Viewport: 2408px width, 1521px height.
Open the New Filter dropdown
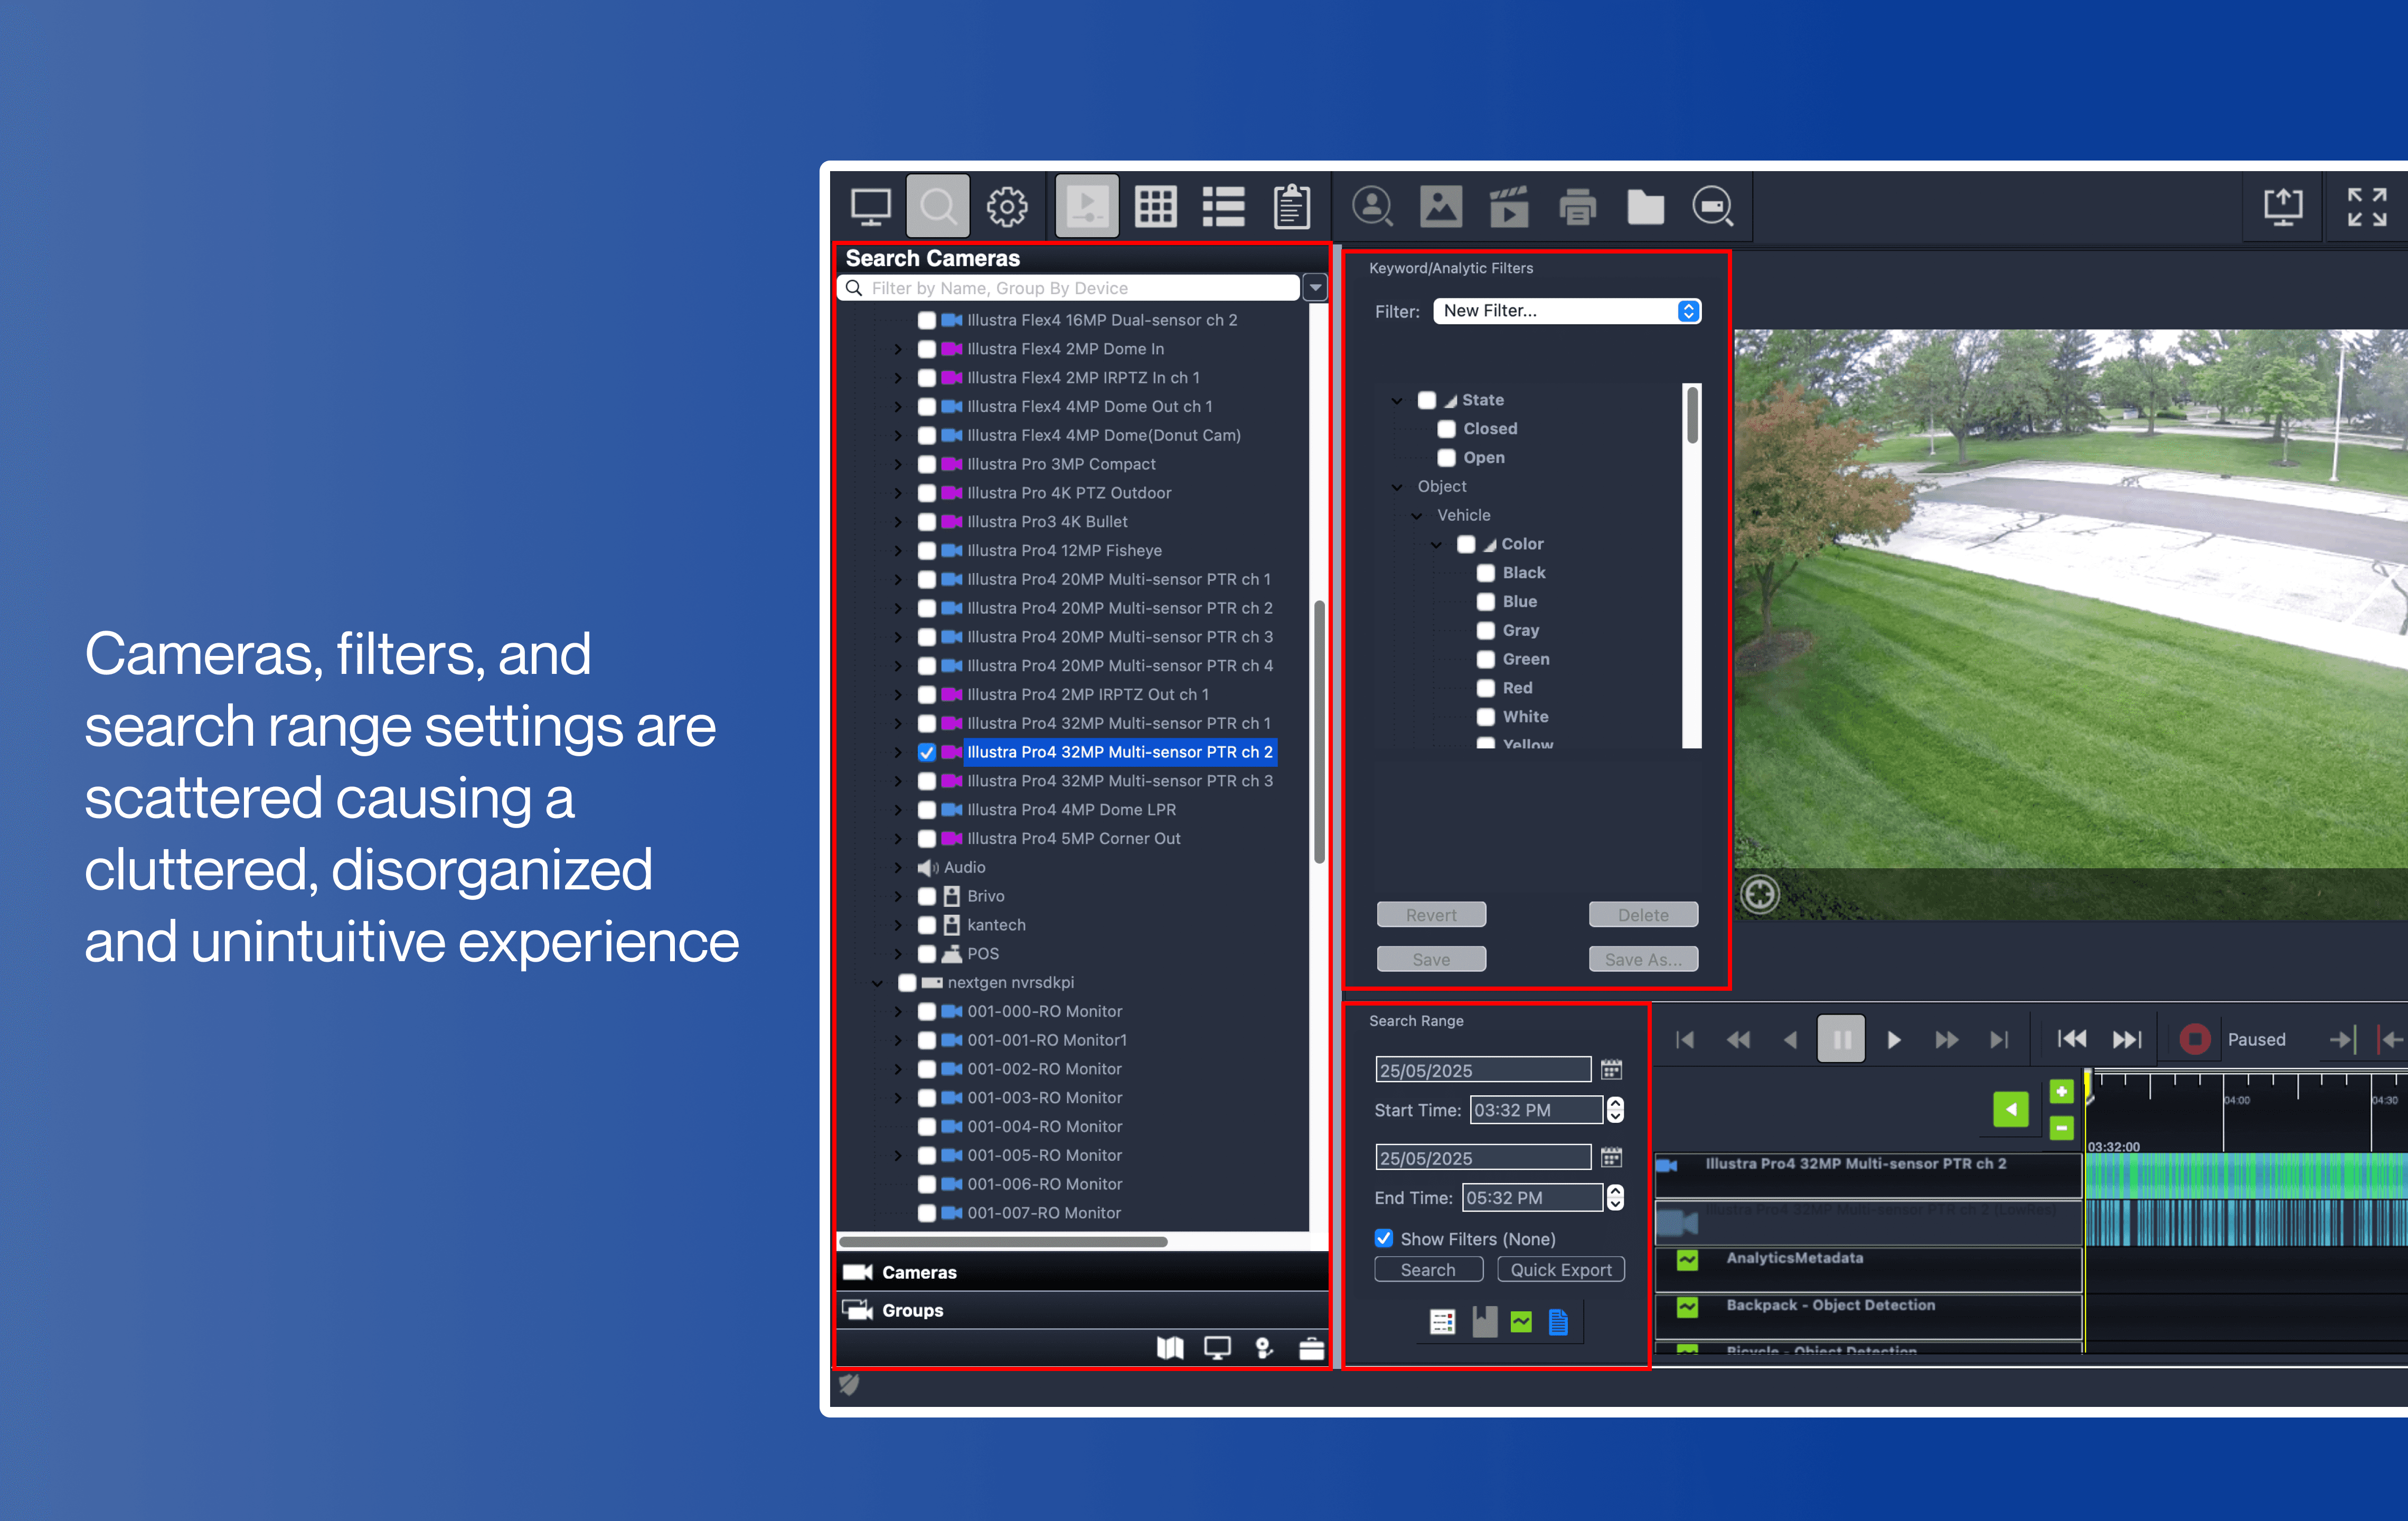coord(1566,311)
